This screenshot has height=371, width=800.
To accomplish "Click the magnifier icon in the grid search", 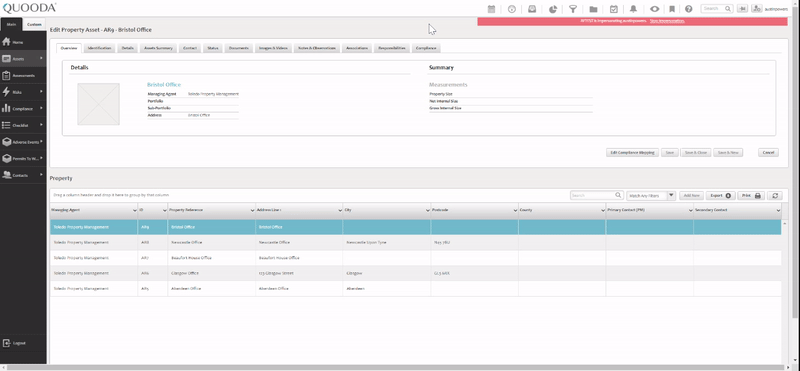I will pyautogui.click(x=618, y=195).
